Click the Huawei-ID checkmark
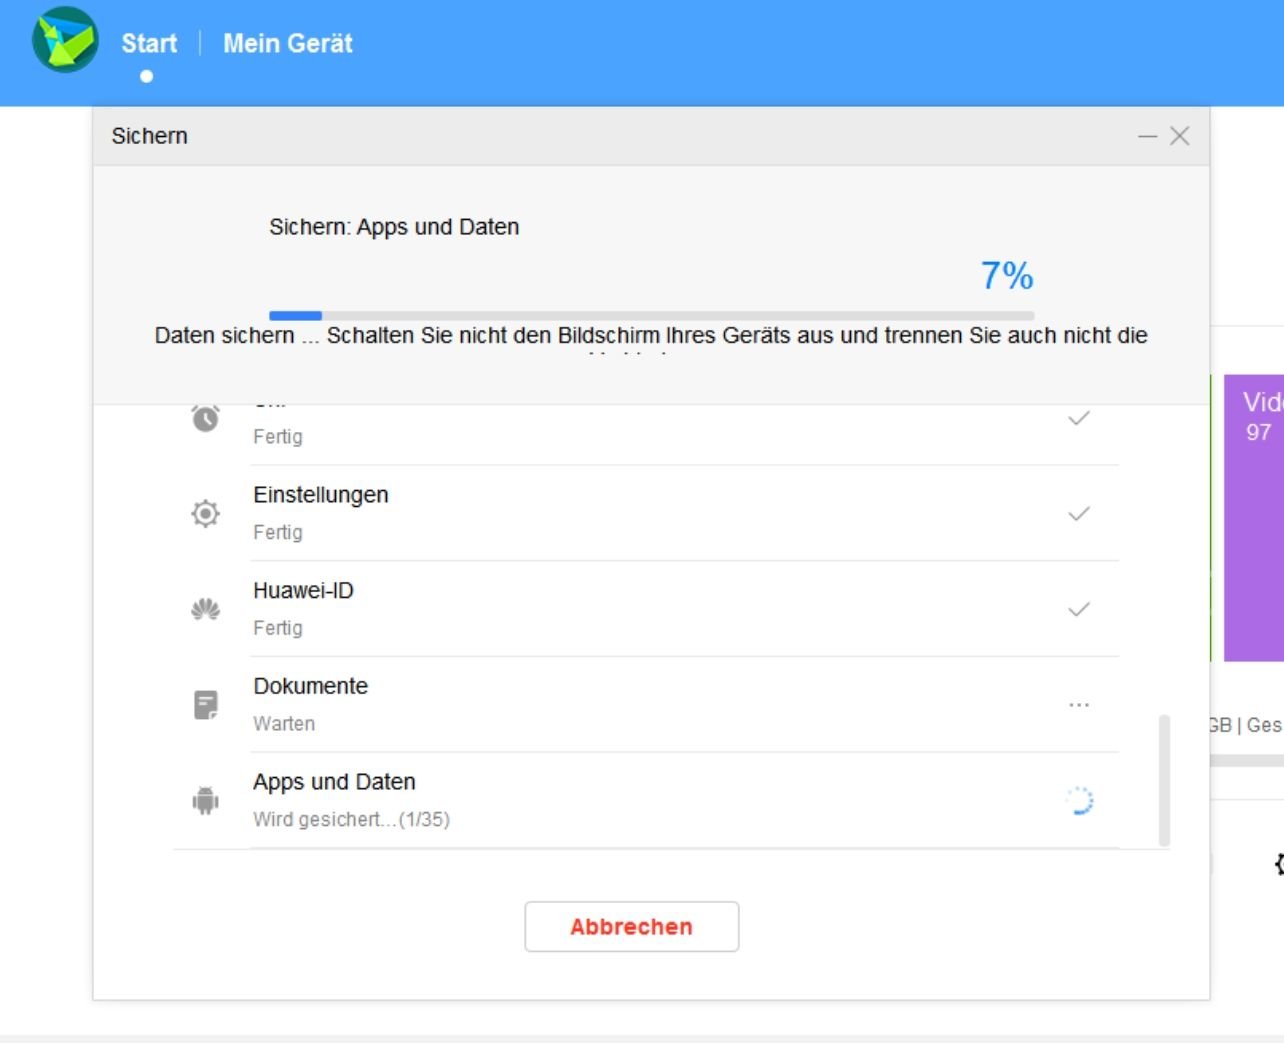The width and height of the screenshot is (1284, 1043). 1079,609
